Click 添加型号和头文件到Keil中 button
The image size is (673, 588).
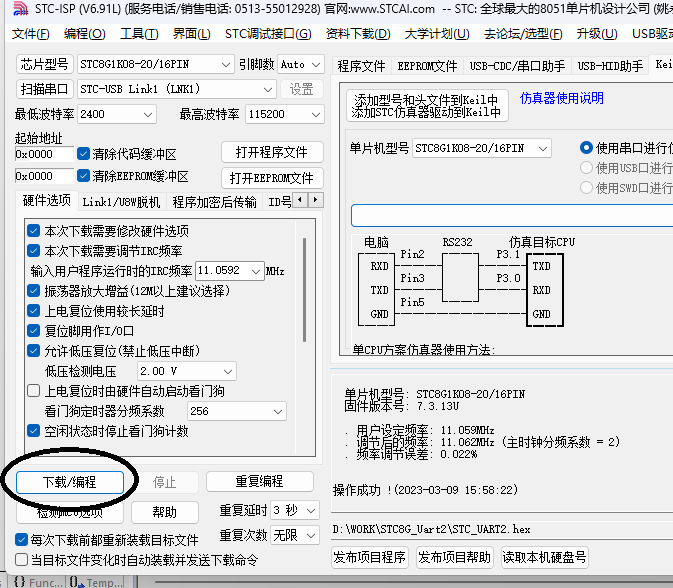point(427,106)
